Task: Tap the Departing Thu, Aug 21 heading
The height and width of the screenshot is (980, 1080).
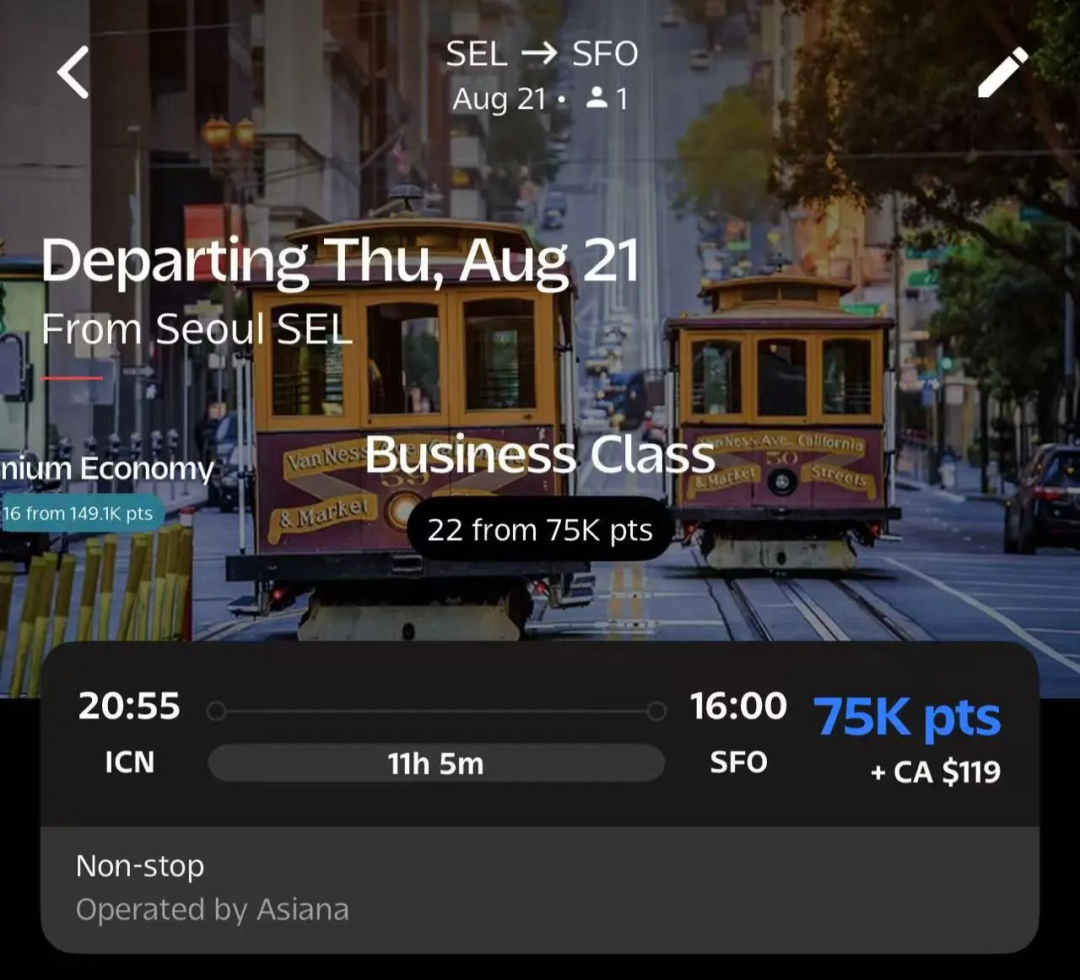Action: click(340, 260)
